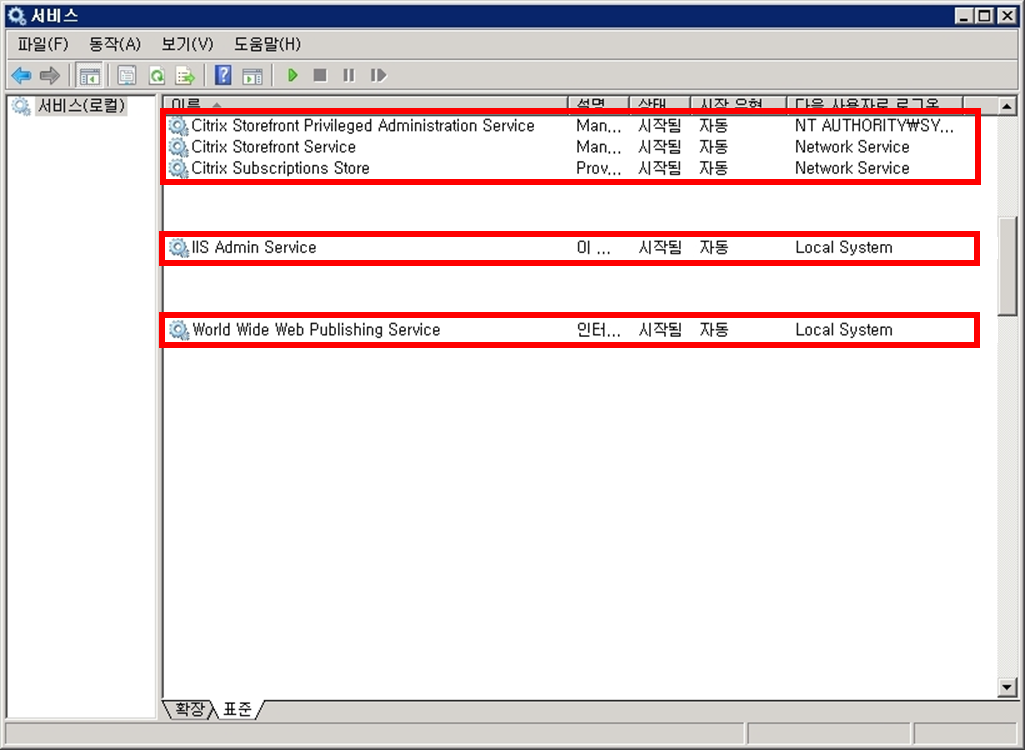Click the Pause Service icon
The width and height of the screenshot is (1025, 750).
[x=349, y=75]
